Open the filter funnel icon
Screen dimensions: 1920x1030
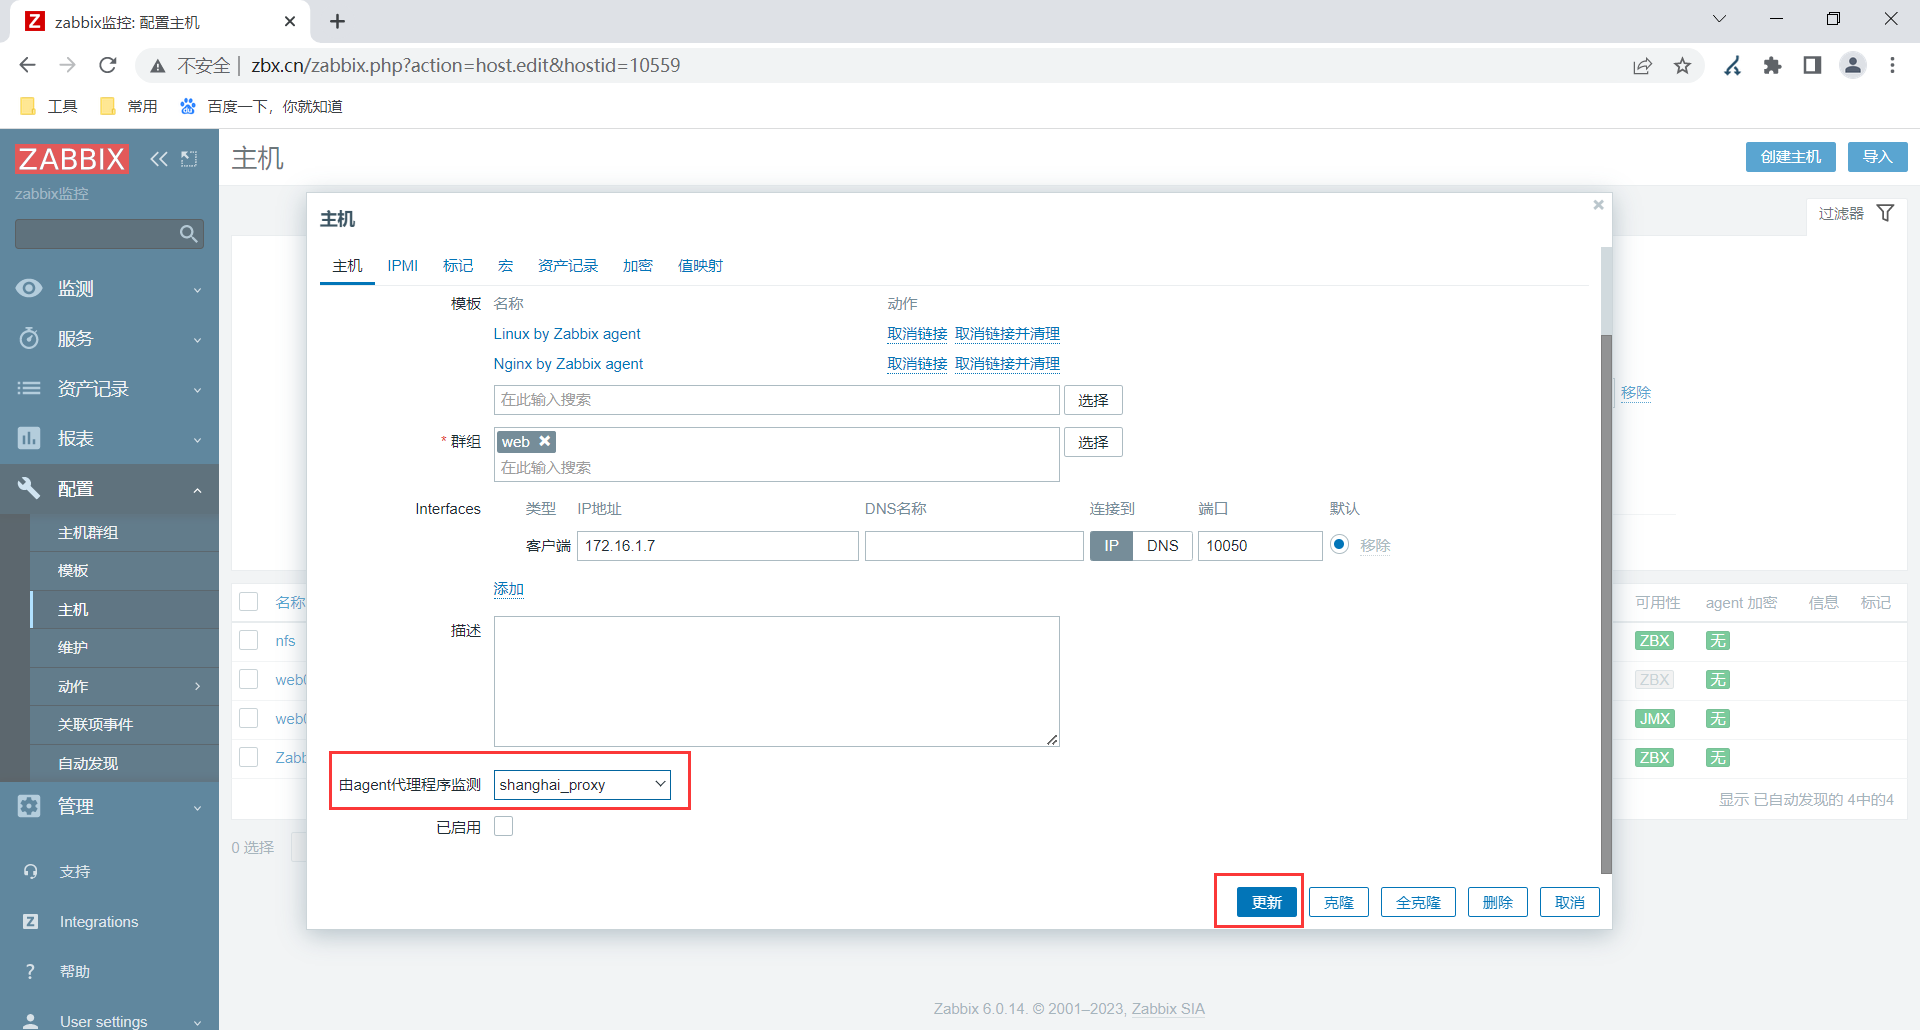(1885, 213)
